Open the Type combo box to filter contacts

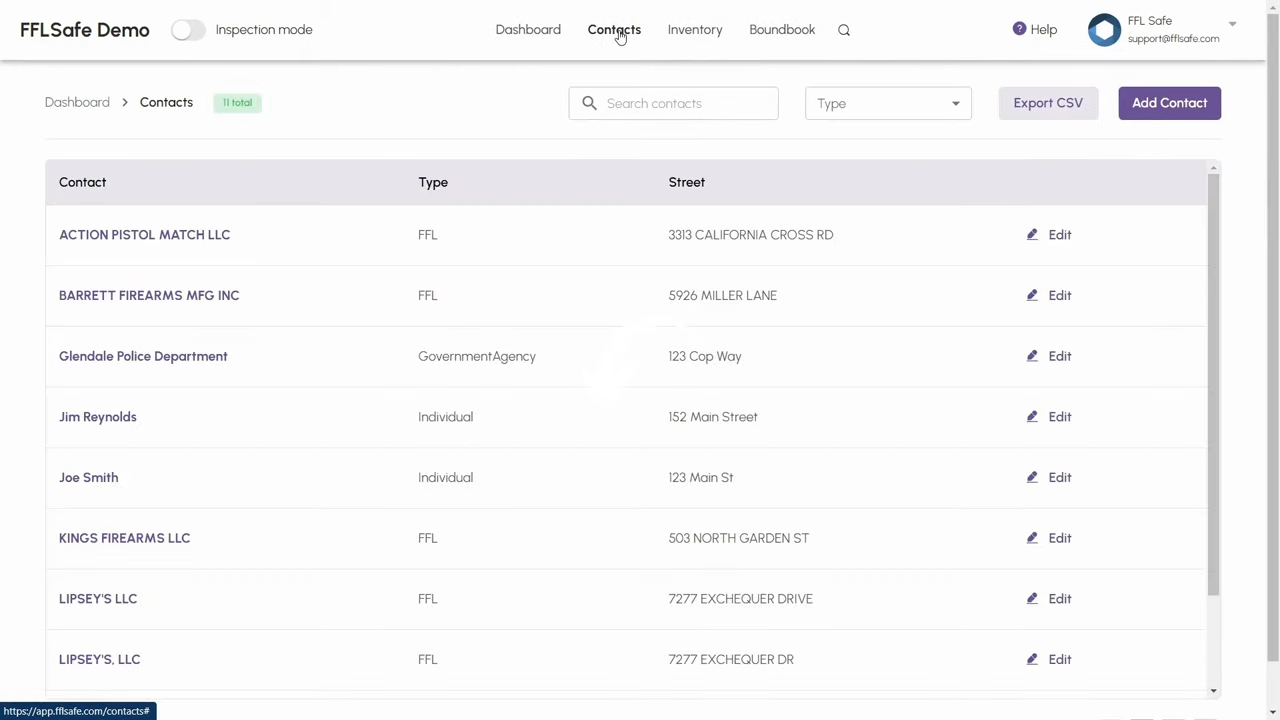(887, 103)
